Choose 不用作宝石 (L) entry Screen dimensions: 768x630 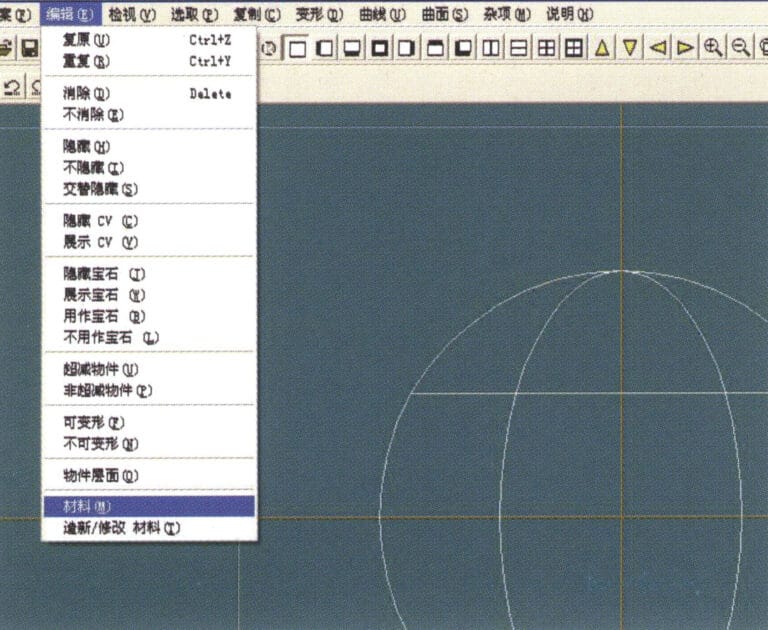[149, 338]
